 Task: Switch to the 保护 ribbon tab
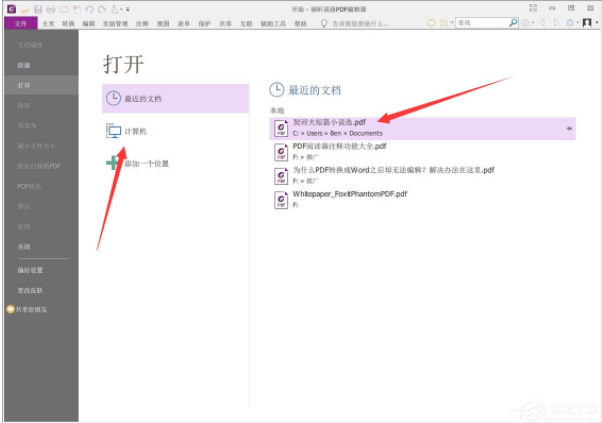click(x=204, y=24)
